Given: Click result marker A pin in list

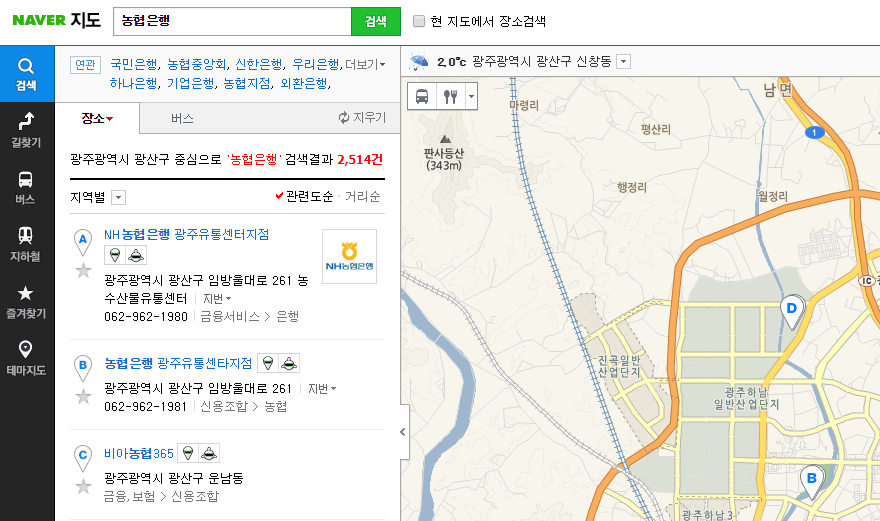Looking at the screenshot, I should [x=83, y=243].
